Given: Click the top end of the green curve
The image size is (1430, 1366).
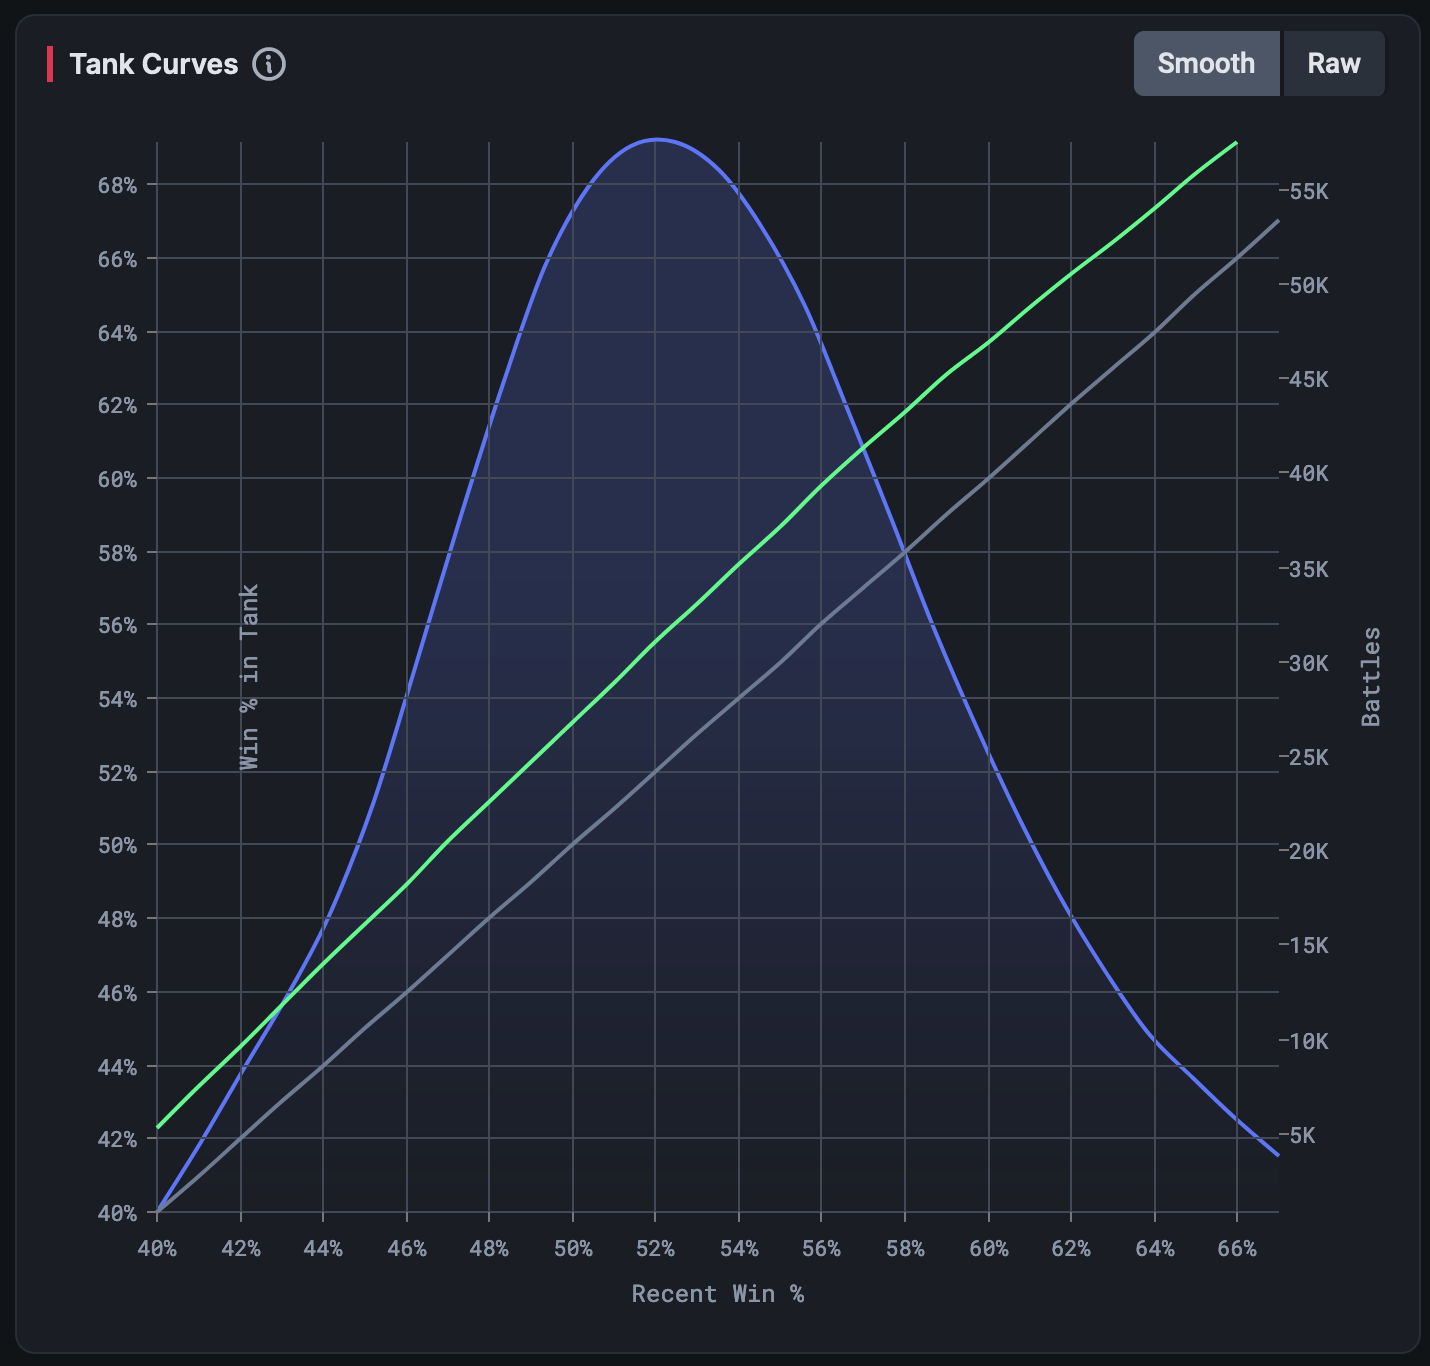Looking at the screenshot, I should pyautogui.click(x=1236, y=143).
